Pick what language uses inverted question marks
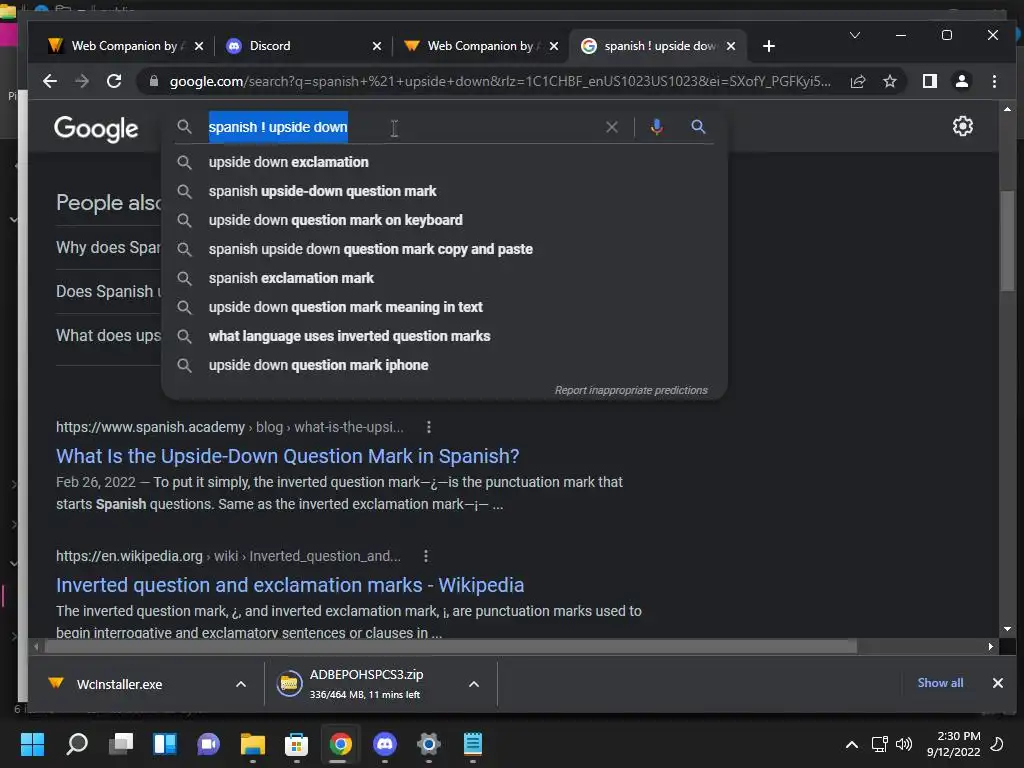 444,336
